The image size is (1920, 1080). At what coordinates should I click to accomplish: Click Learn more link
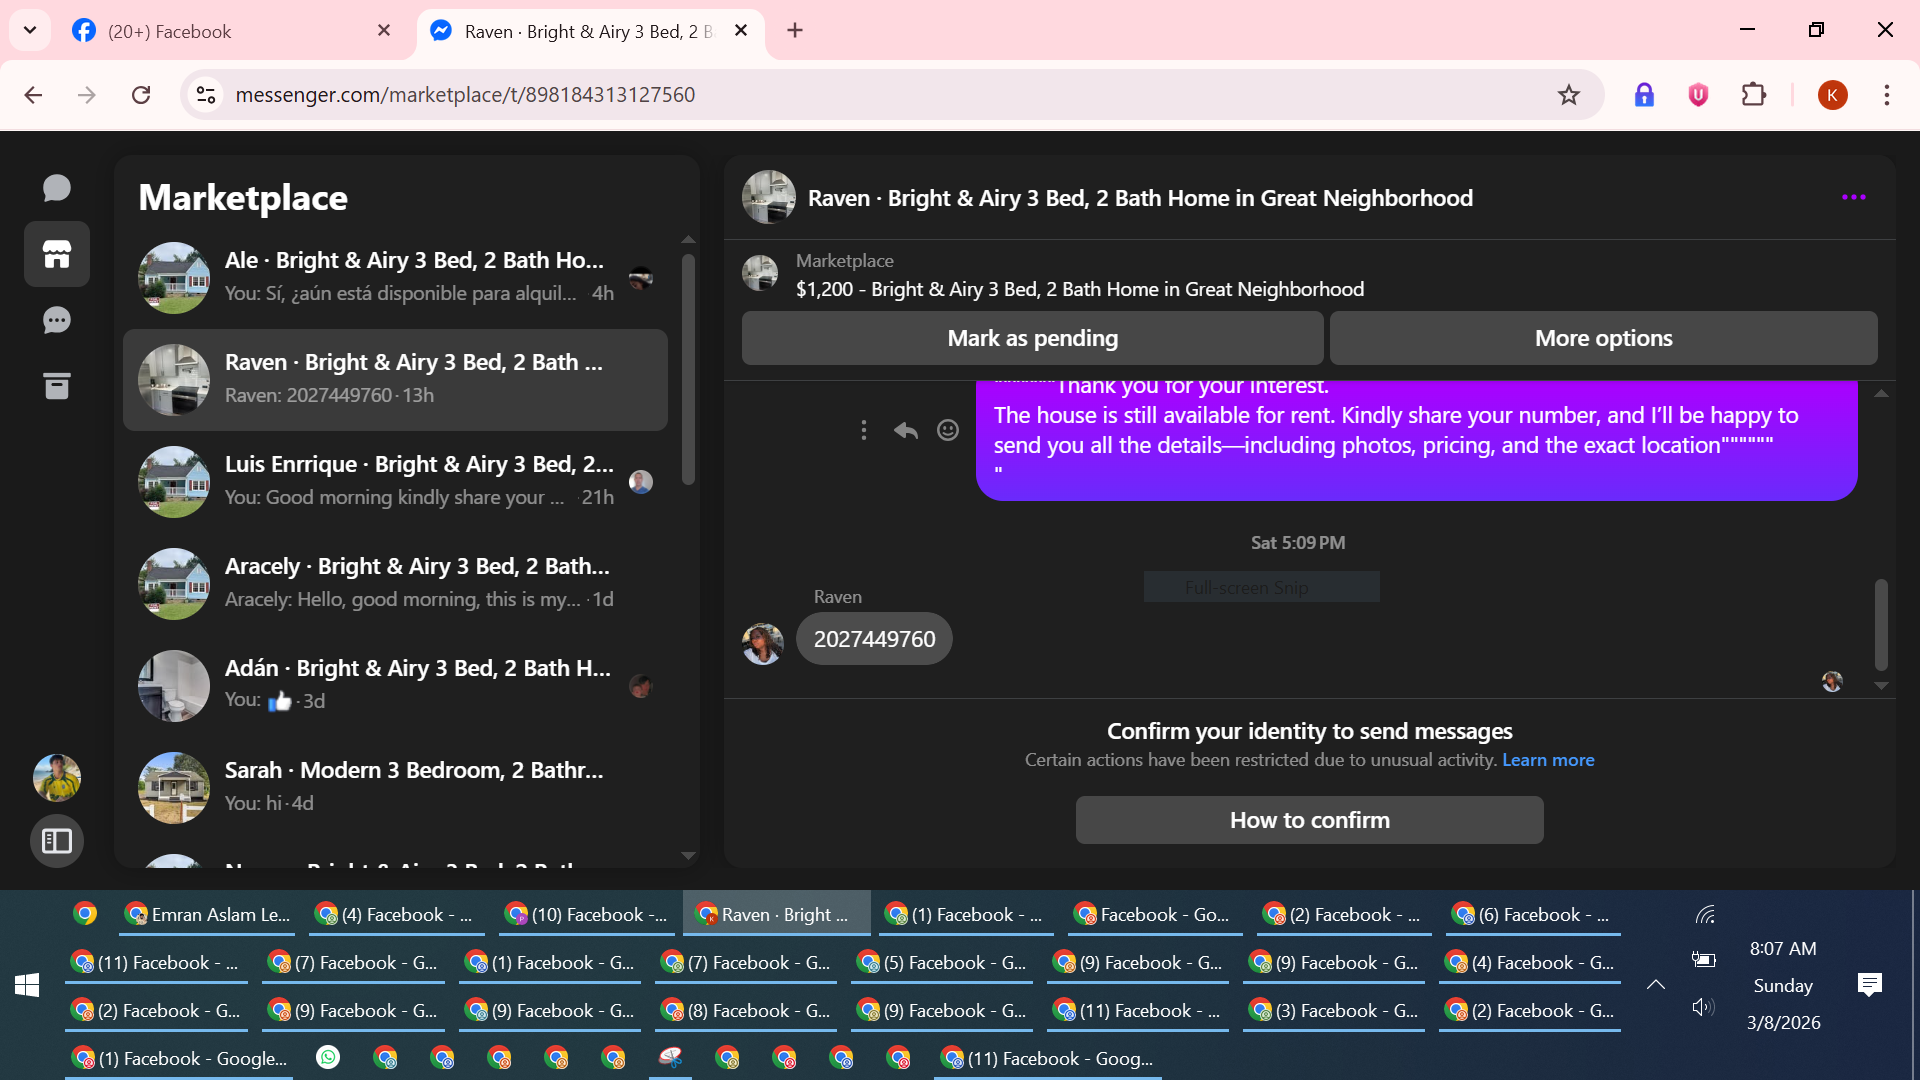click(1548, 760)
